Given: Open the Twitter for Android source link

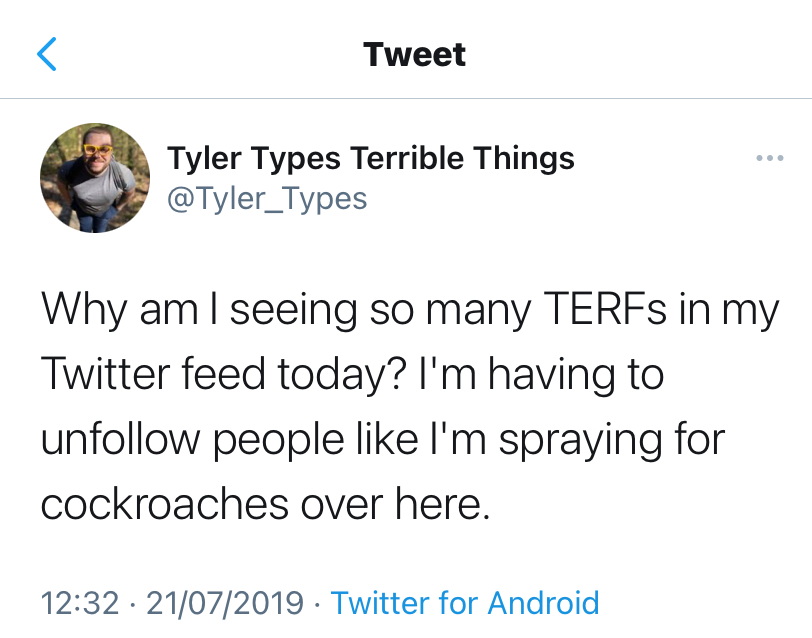Looking at the screenshot, I should [x=464, y=603].
